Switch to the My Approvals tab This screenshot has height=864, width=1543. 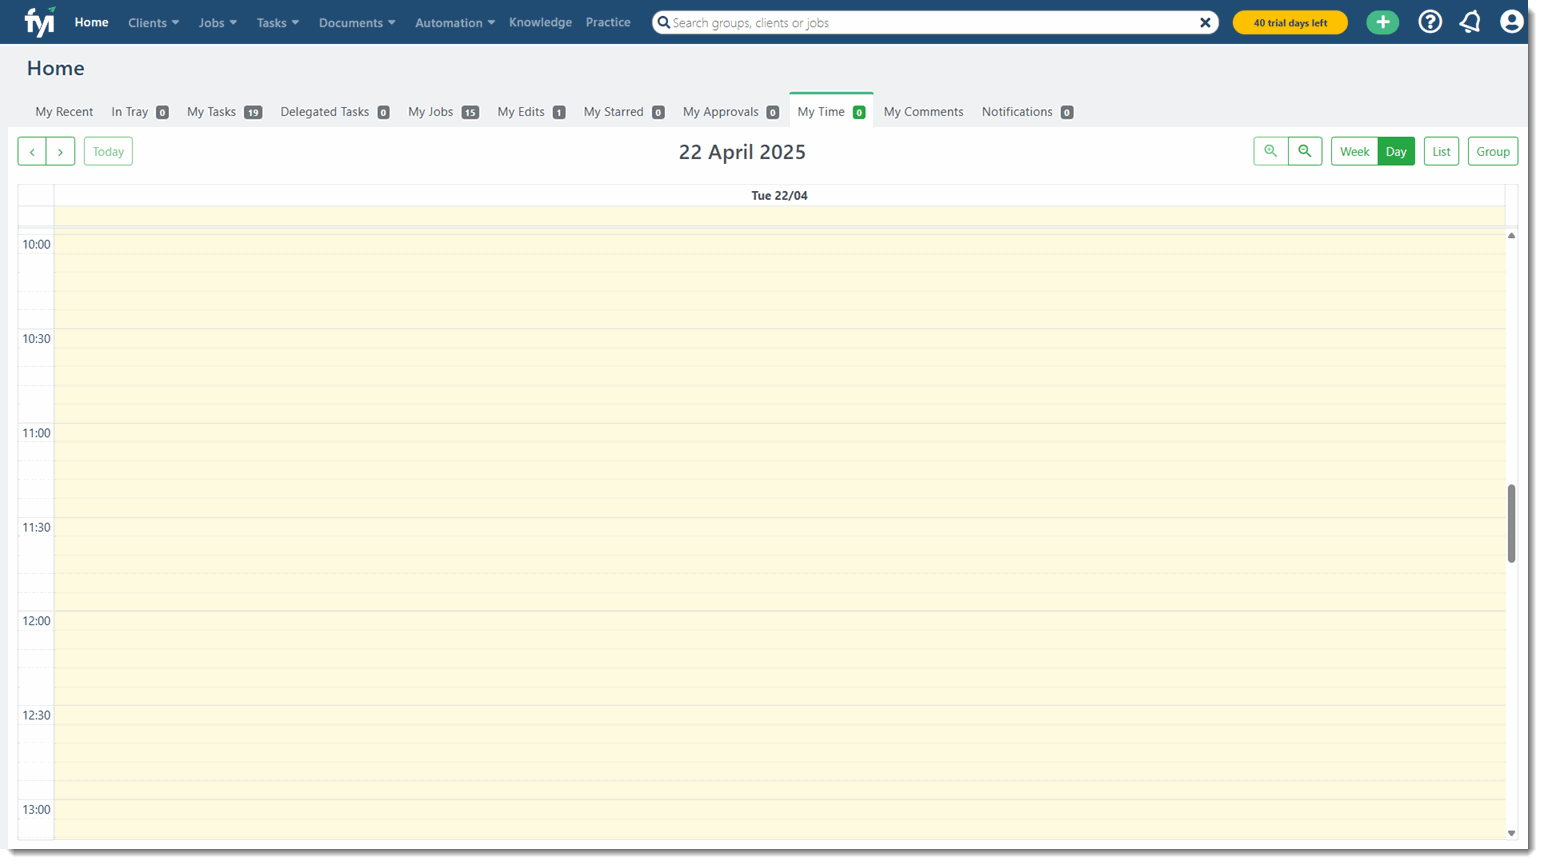click(x=730, y=112)
